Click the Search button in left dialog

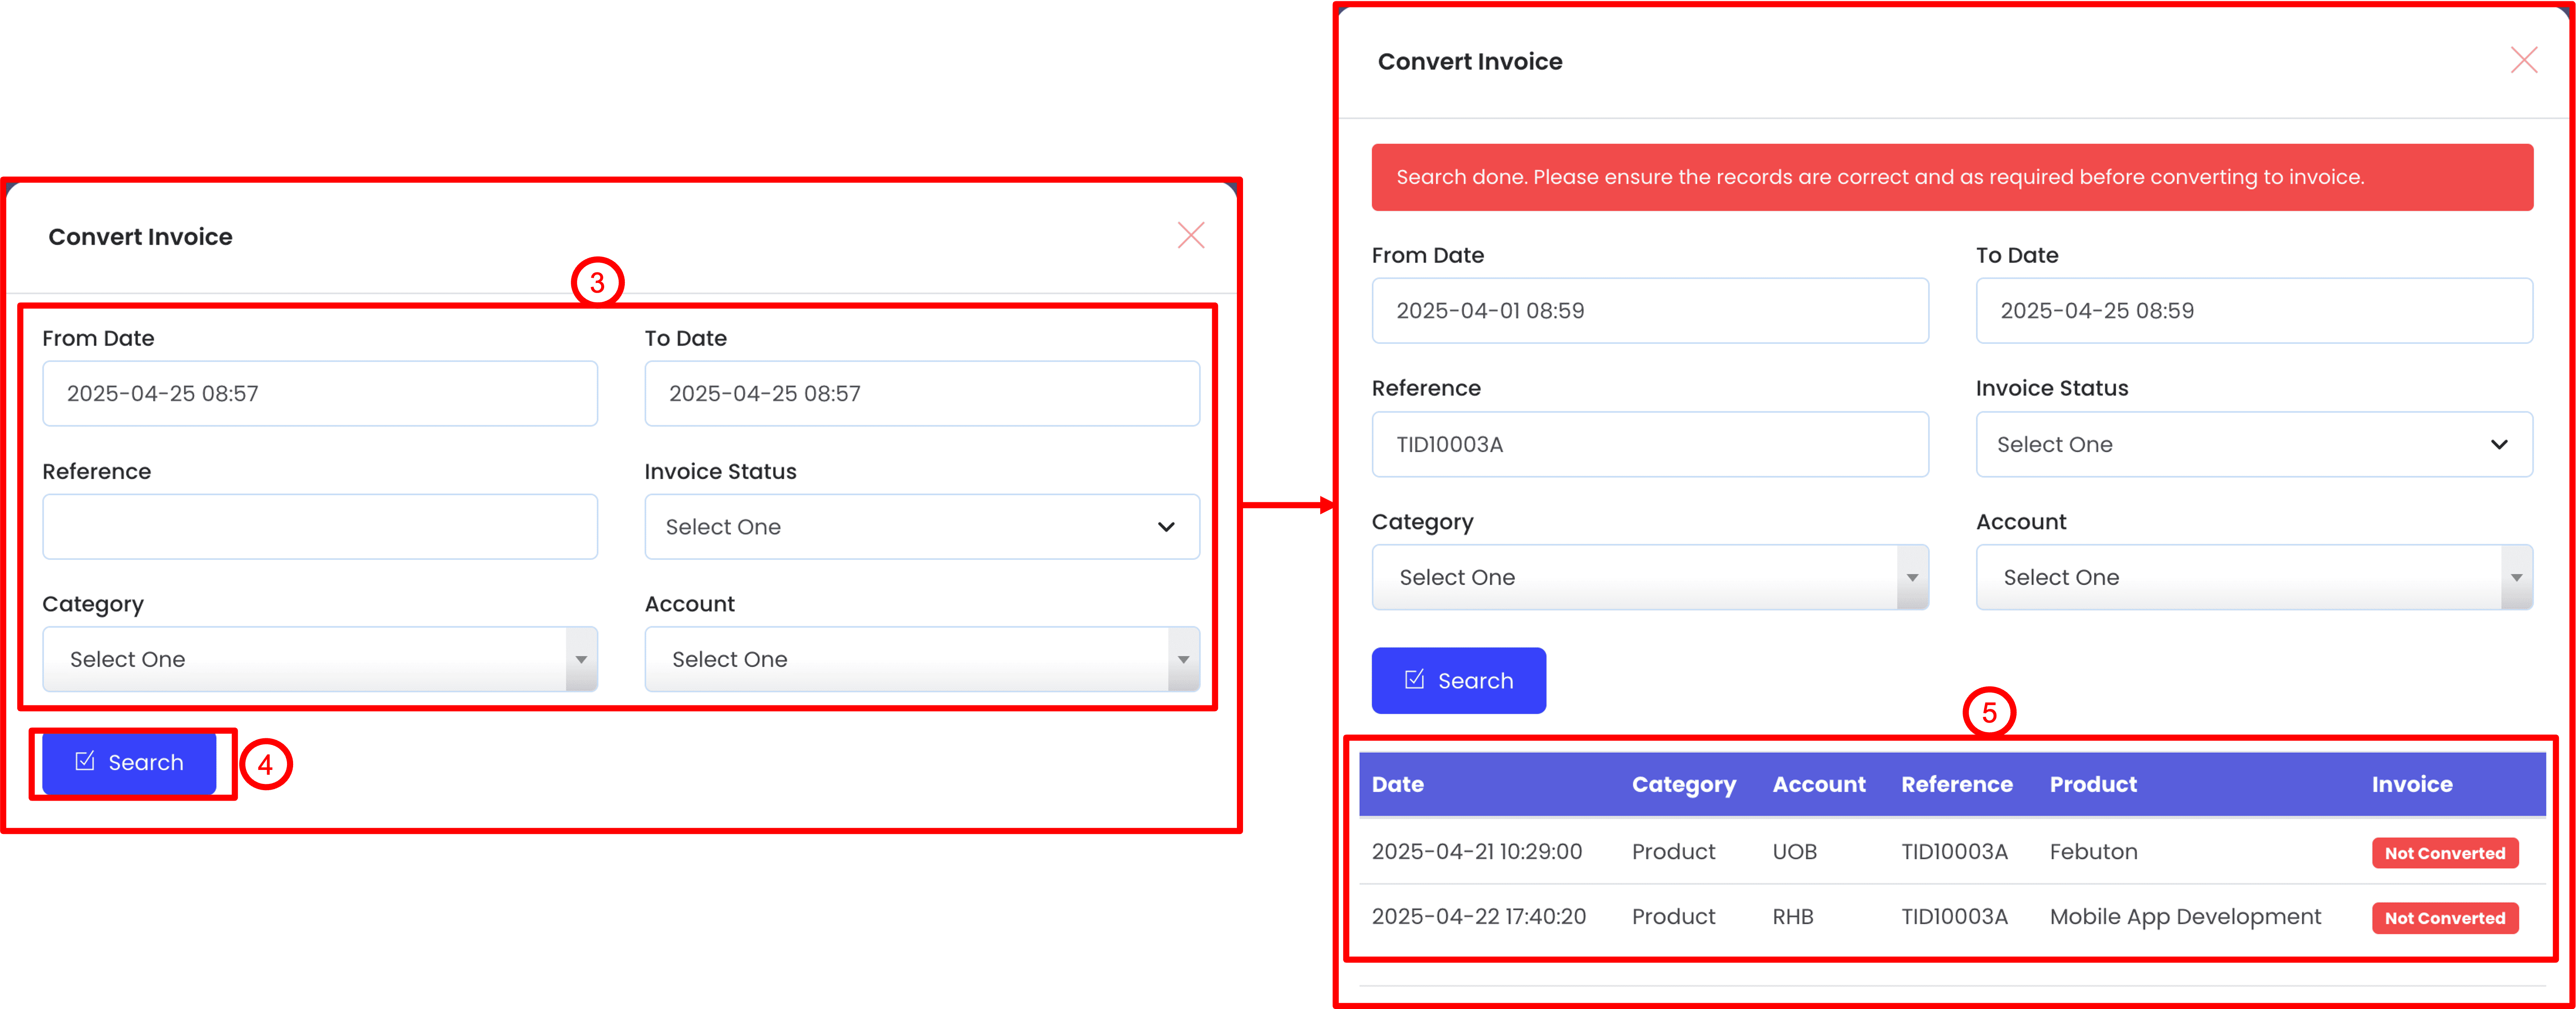(129, 763)
